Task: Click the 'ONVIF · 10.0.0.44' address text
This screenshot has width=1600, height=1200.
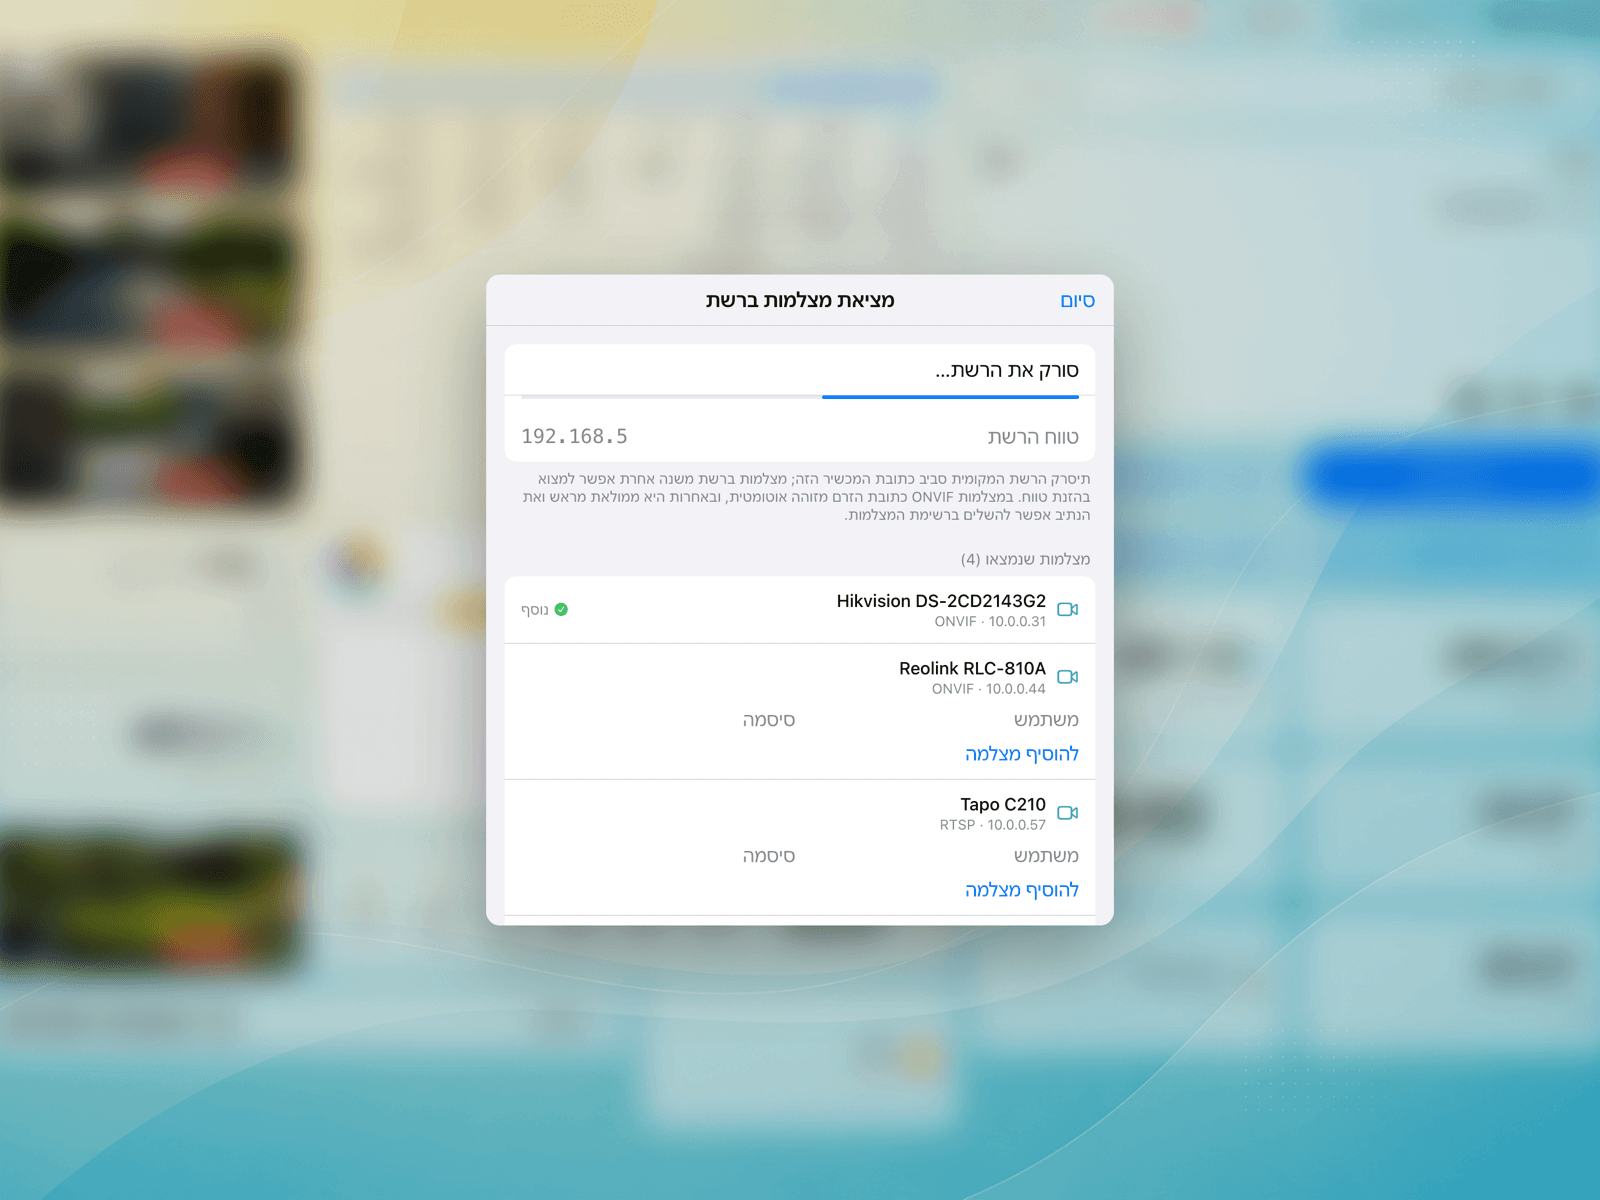Action: [989, 689]
